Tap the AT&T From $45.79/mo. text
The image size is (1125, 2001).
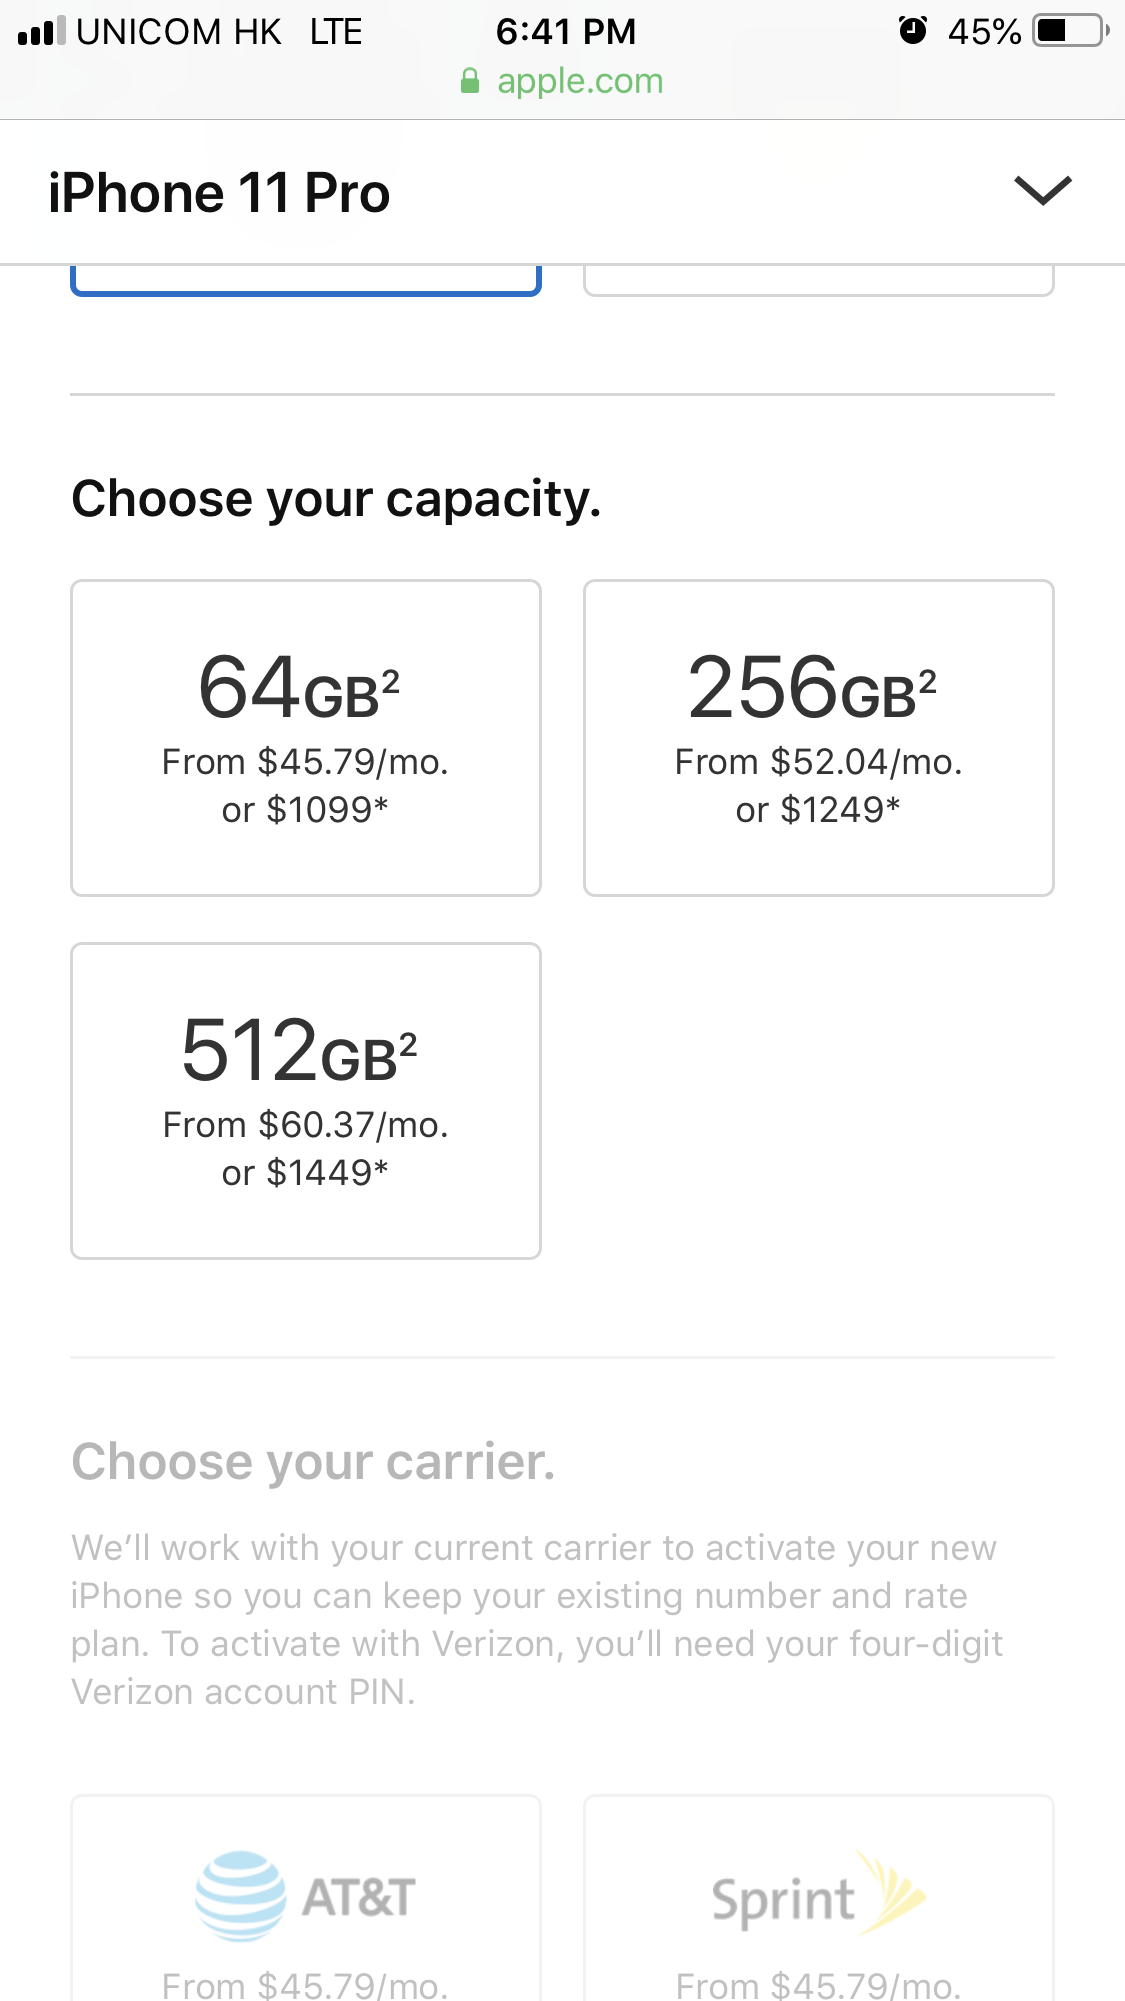tap(305, 1984)
